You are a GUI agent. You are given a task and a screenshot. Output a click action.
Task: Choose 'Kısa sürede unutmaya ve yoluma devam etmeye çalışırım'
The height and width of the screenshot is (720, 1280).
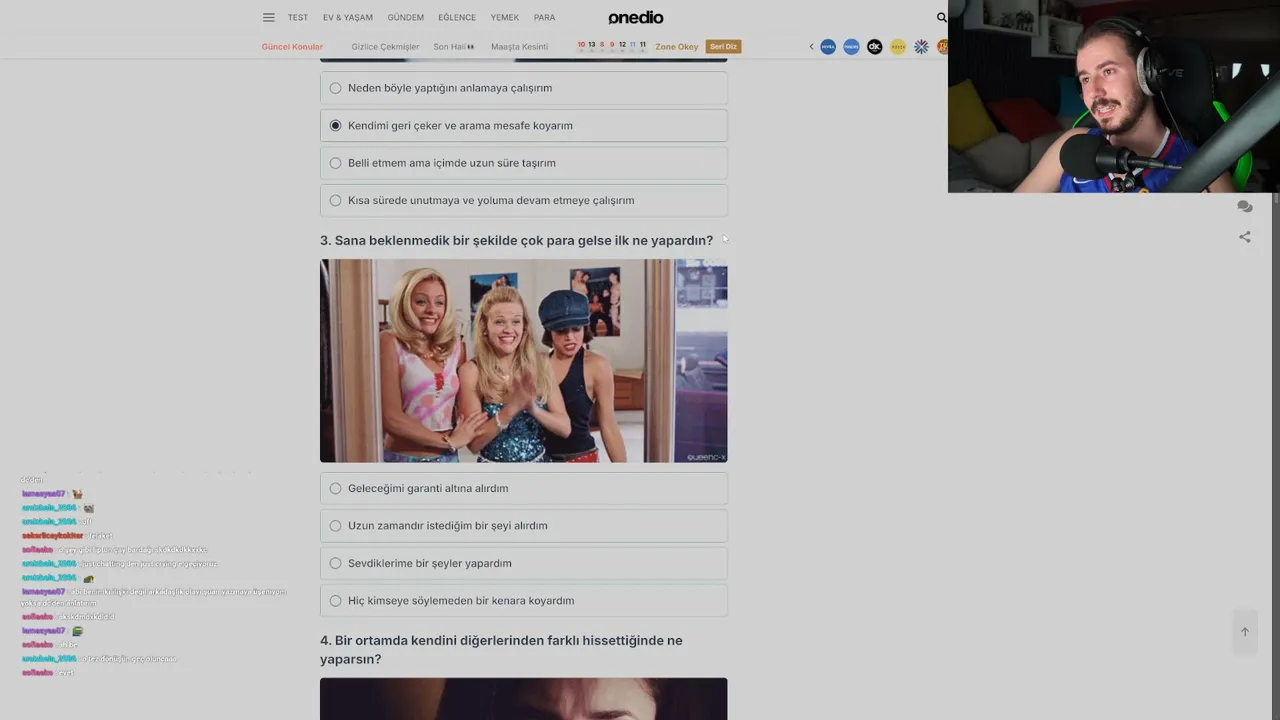tap(524, 200)
